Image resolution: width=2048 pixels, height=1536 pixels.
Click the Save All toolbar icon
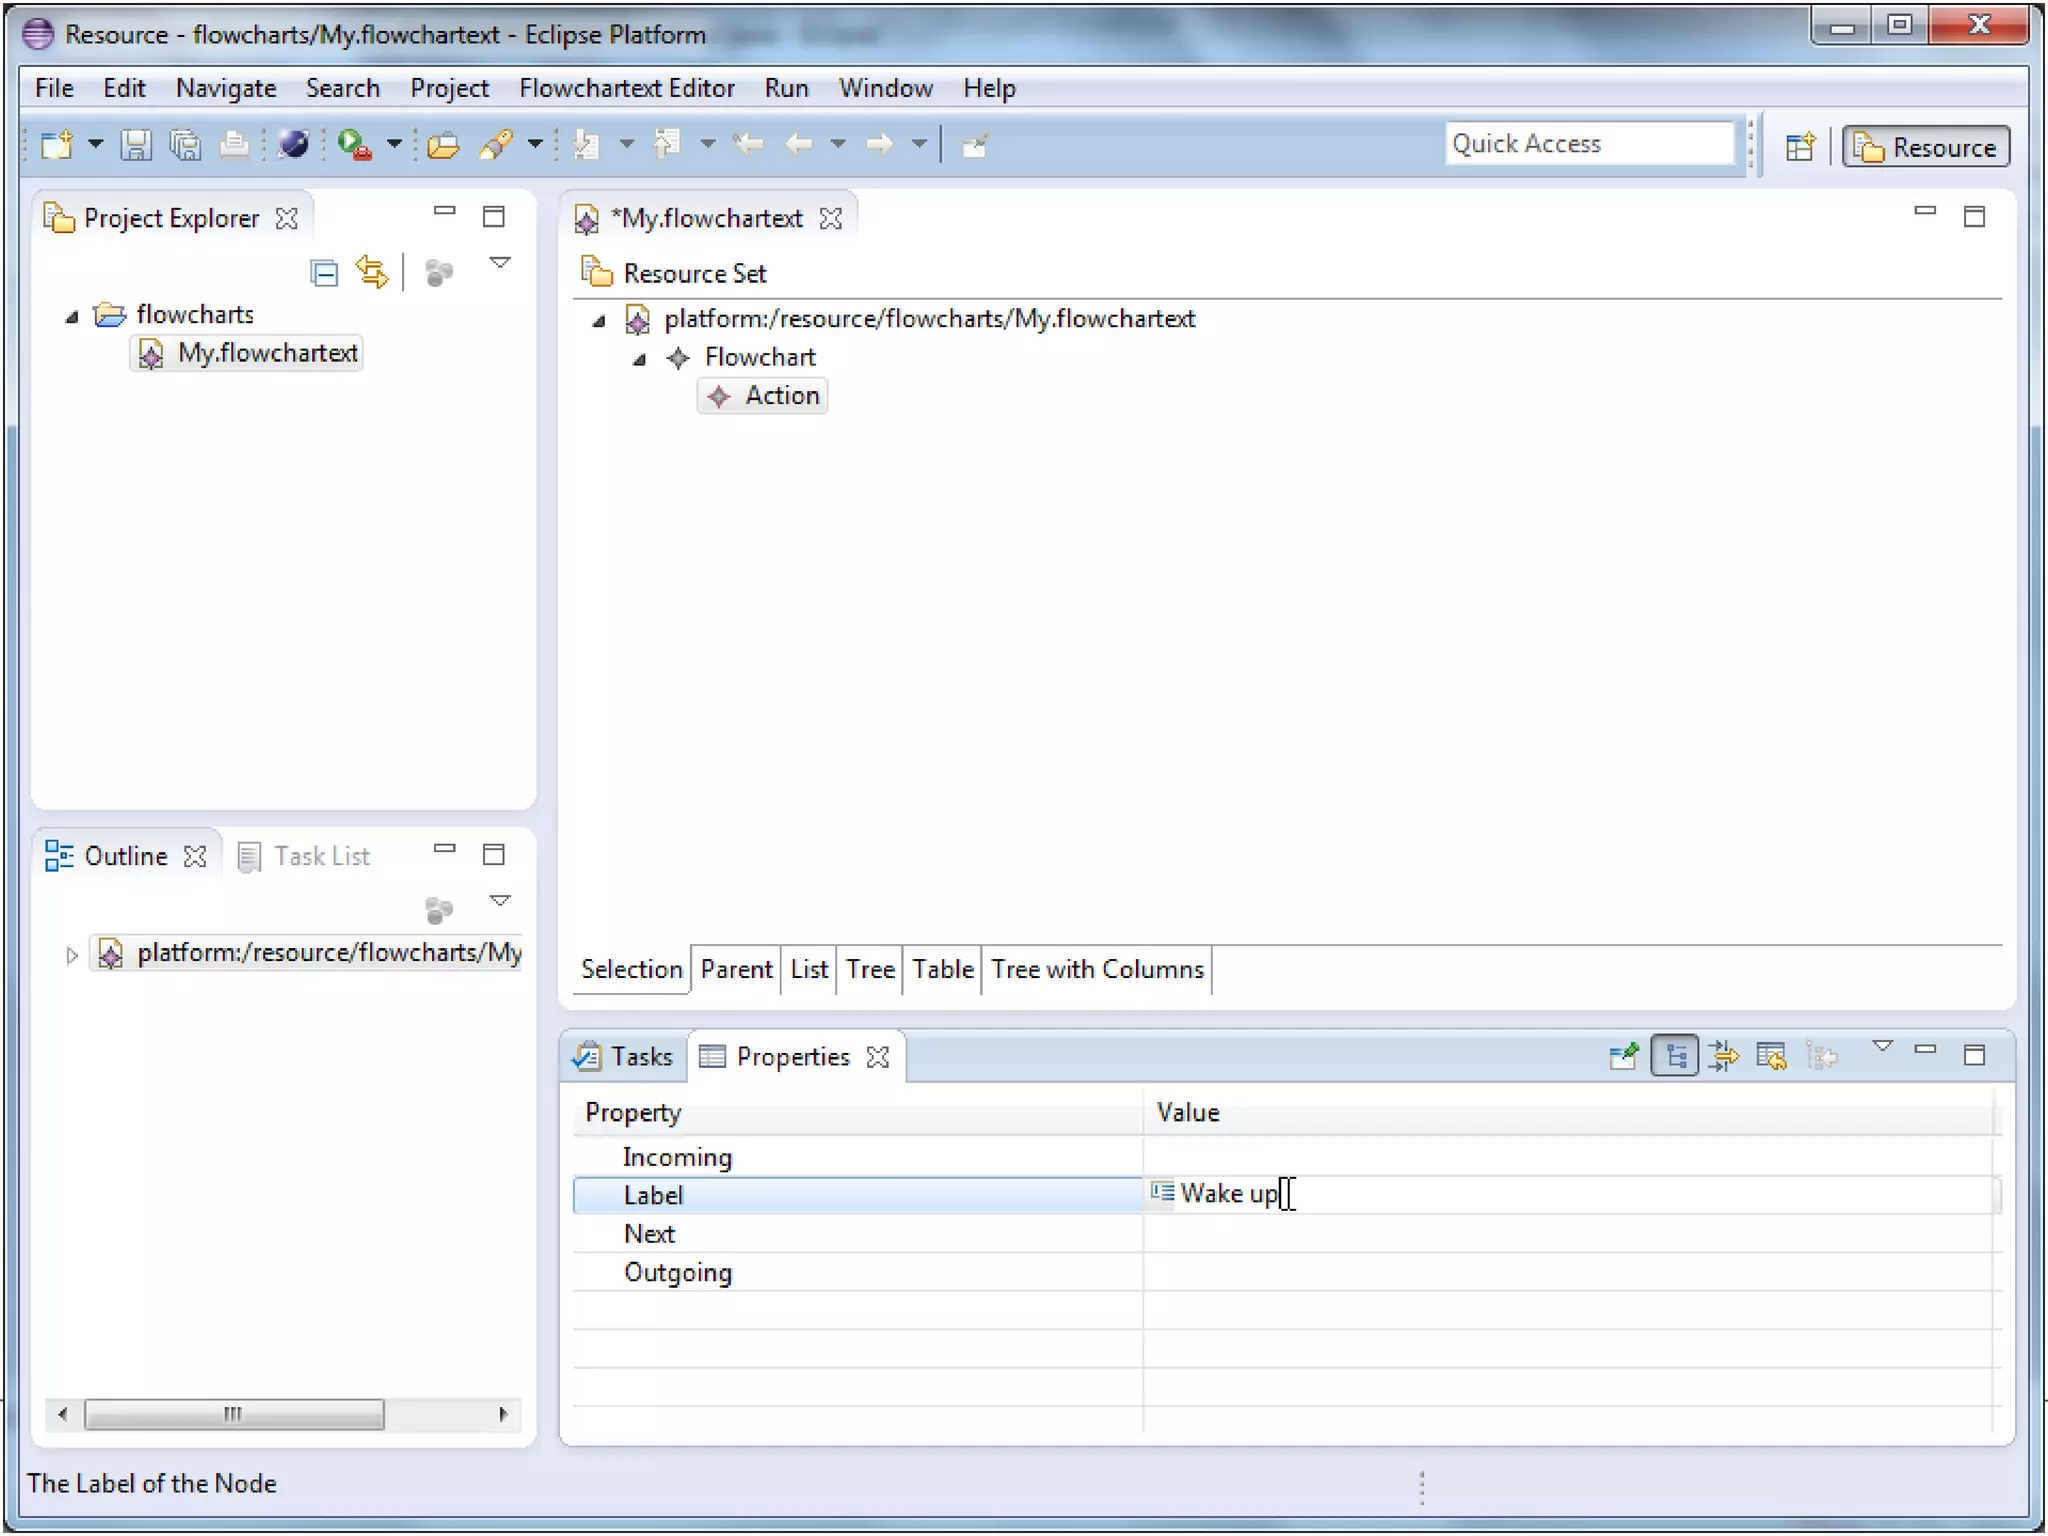point(185,145)
